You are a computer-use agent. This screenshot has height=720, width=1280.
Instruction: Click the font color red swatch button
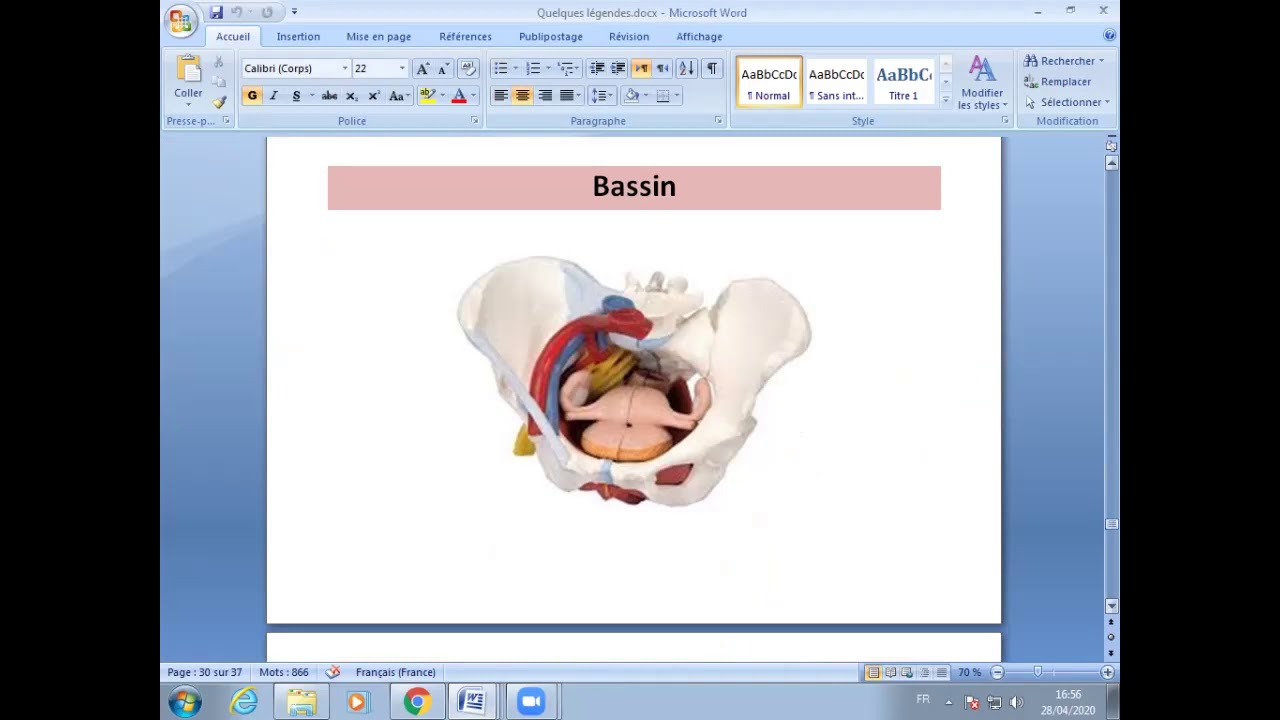click(x=459, y=96)
